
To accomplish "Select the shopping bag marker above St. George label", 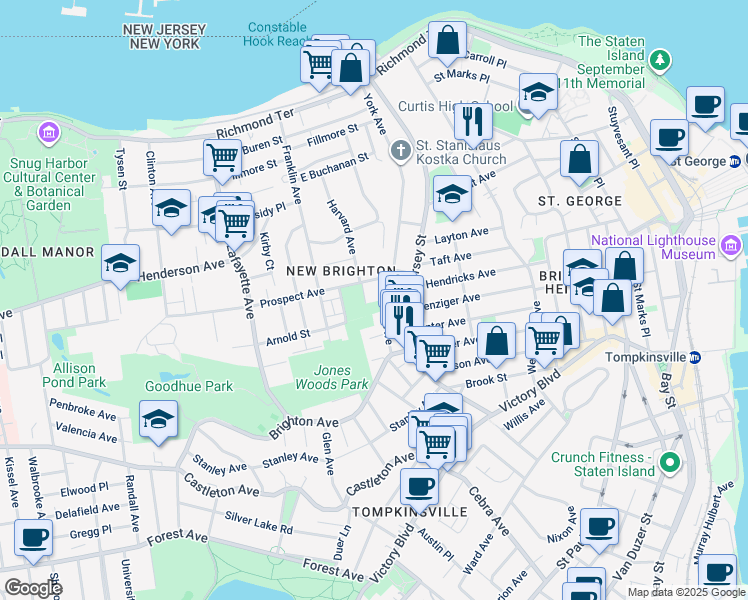I will pos(579,158).
